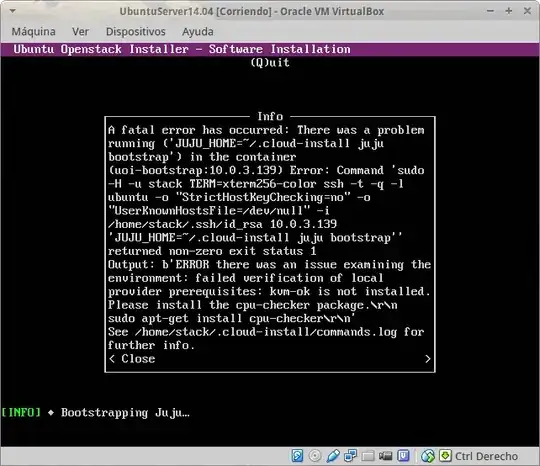The height and width of the screenshot is (466, 540).
Task: Open the Dispositivos menu
Action: [136, 32]
